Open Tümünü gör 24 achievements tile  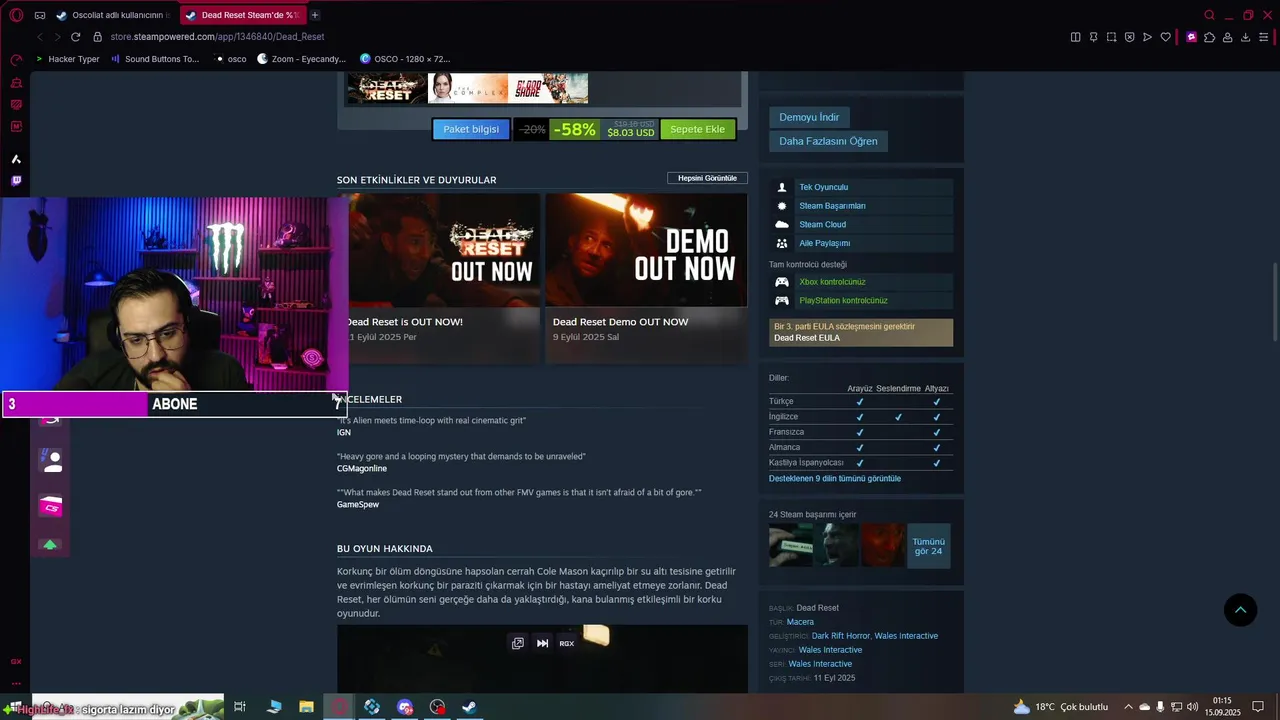coord(928,546)
